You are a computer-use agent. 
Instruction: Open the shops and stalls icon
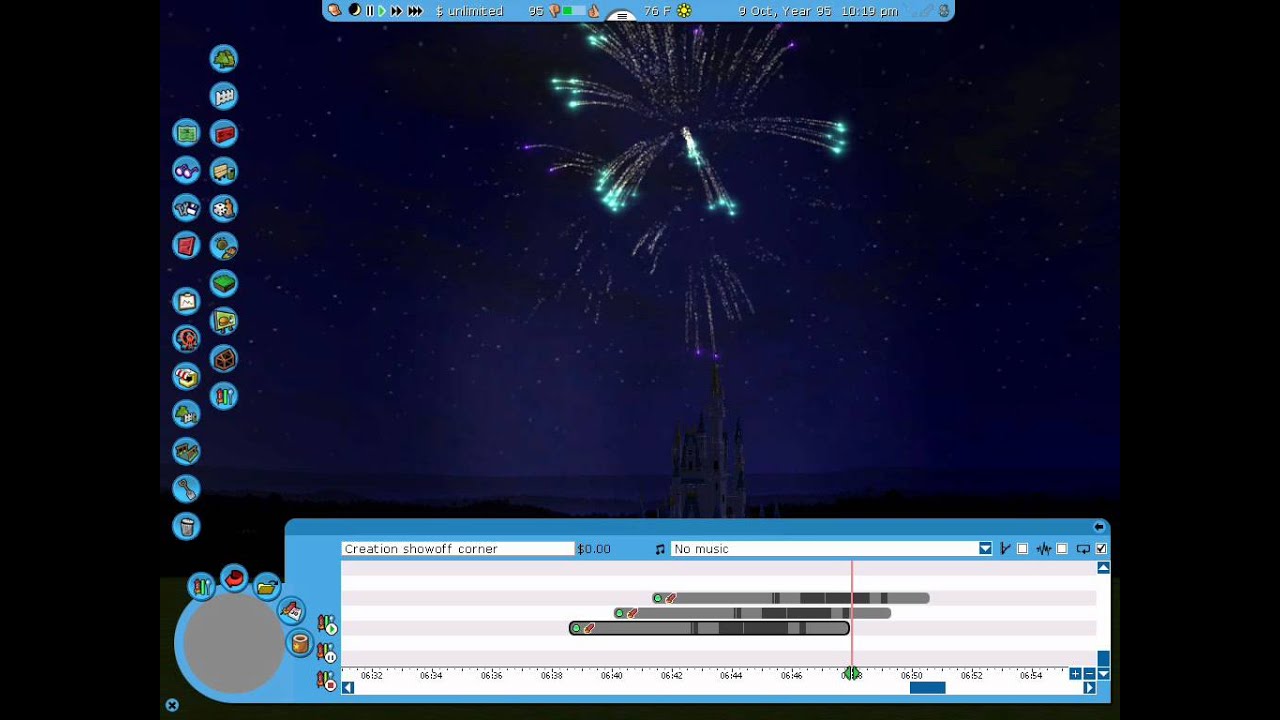[186, 376]
